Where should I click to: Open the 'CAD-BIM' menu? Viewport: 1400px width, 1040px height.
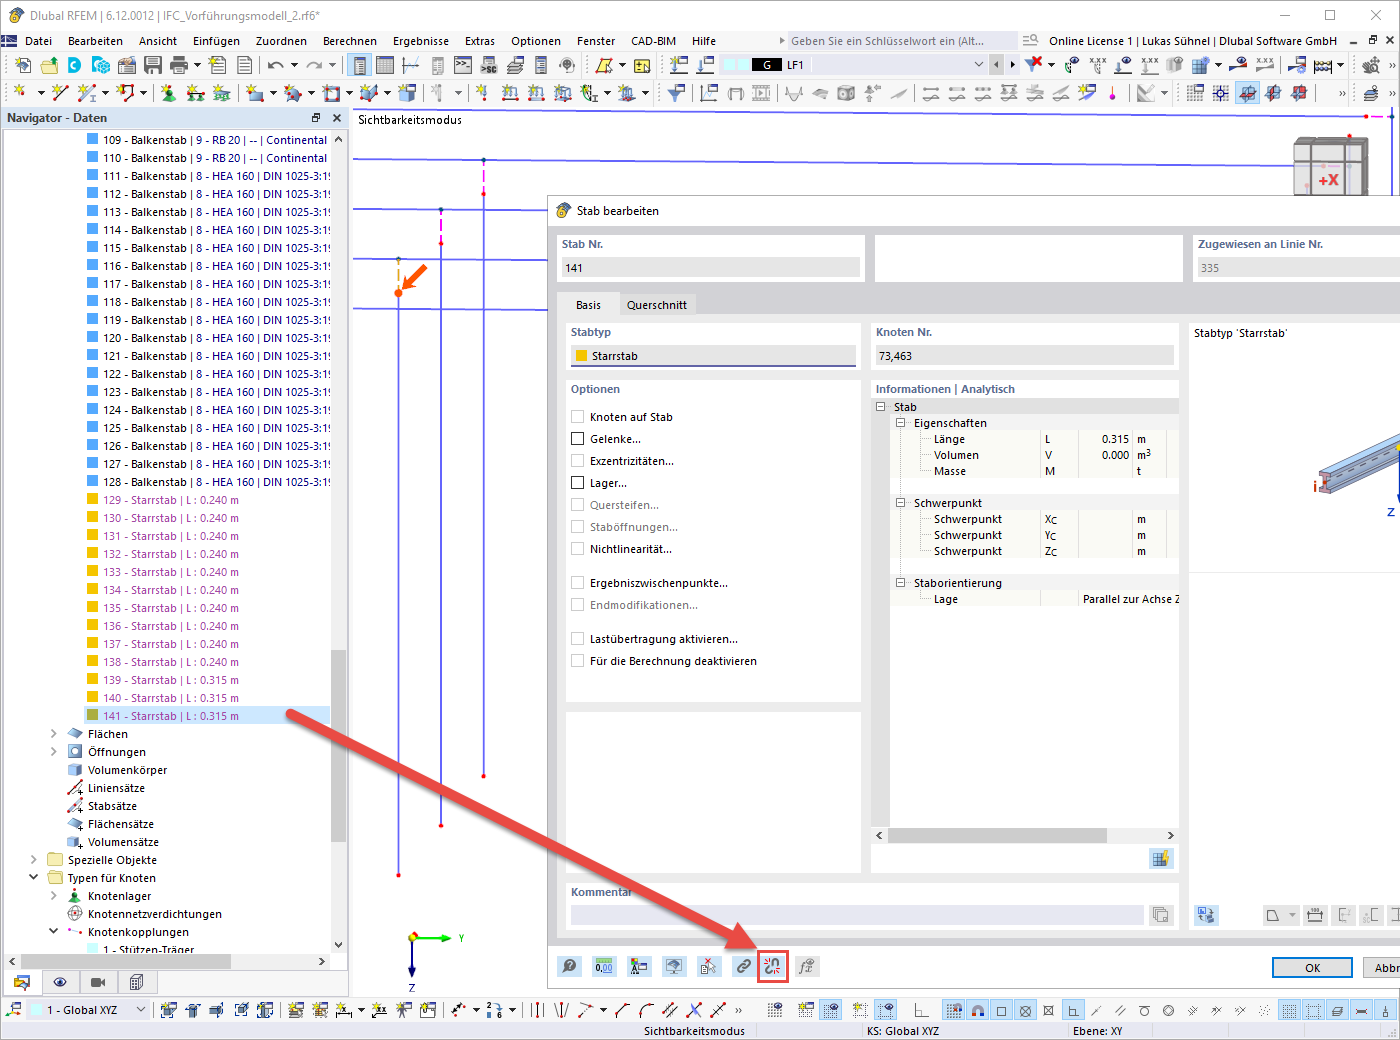click(x=654, y=41)
